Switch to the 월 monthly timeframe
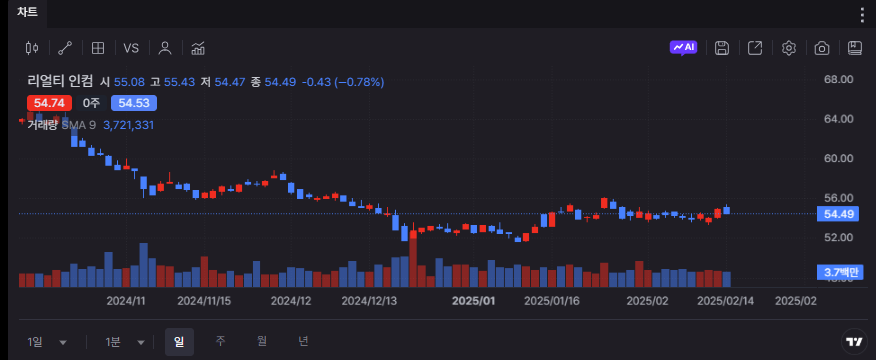 point(262,342)
